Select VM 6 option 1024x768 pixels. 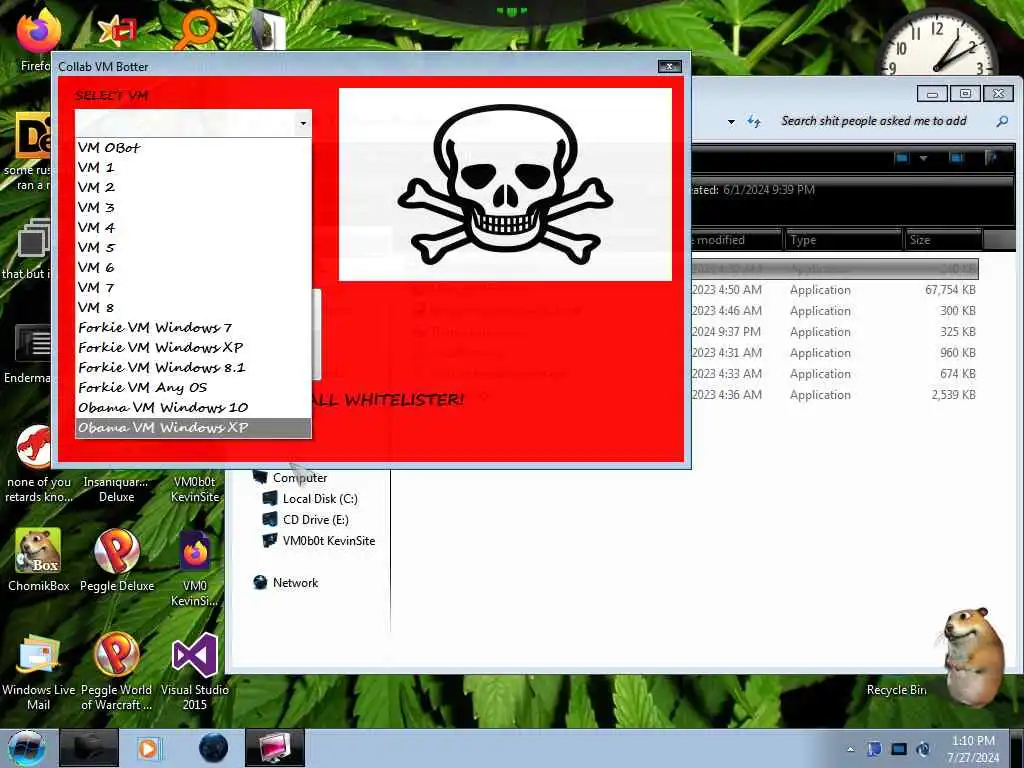coord(193,268)
